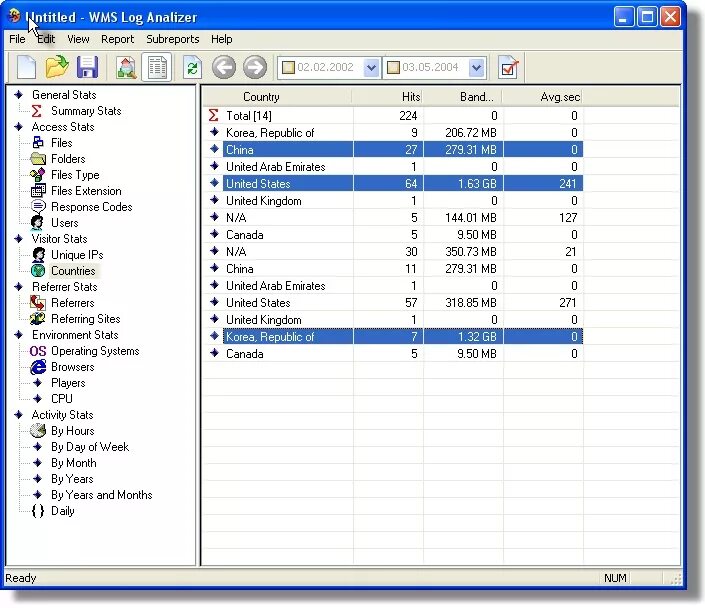Open the File menu
Screen dimensions: 705x608
pyautogui.click(x=17, y=39)
